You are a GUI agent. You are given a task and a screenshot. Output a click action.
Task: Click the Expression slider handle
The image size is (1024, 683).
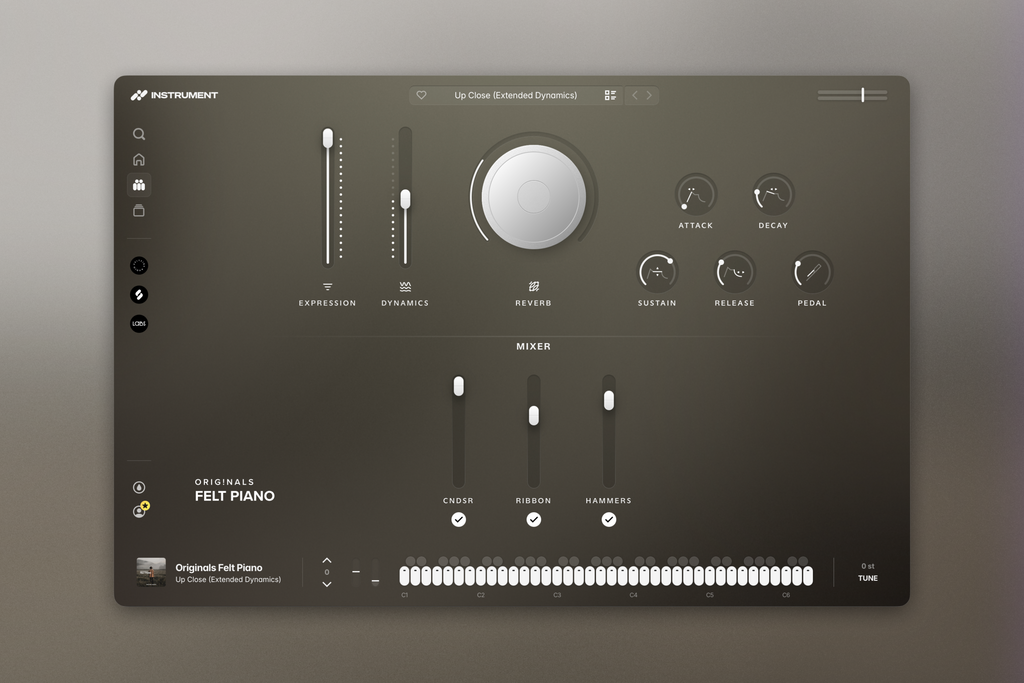click(328, 138)
